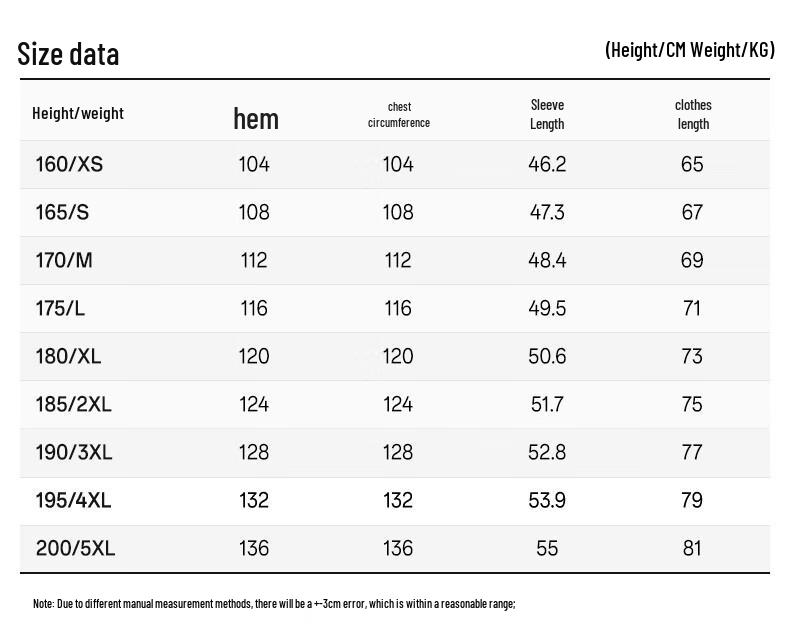The width and height of the screenshot is (790, 624).
Task: Select the 175/L size row label
Action: (60, 308)
